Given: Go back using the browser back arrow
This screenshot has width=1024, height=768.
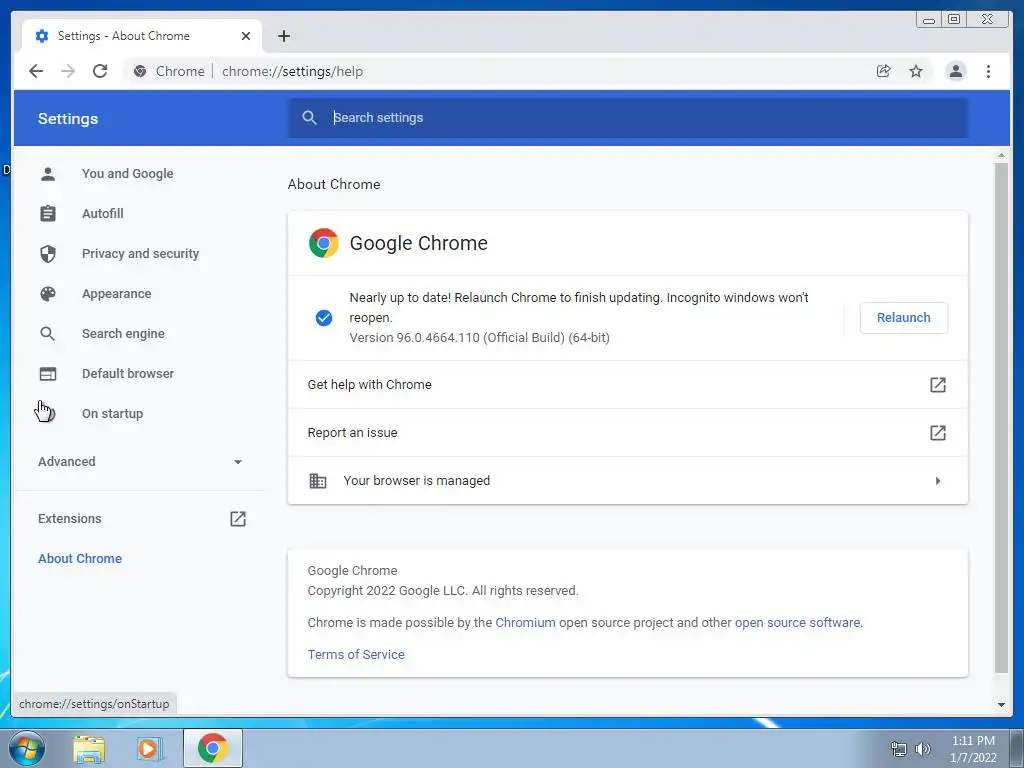Looking at the screenshot, I should [x=36, y=71].
